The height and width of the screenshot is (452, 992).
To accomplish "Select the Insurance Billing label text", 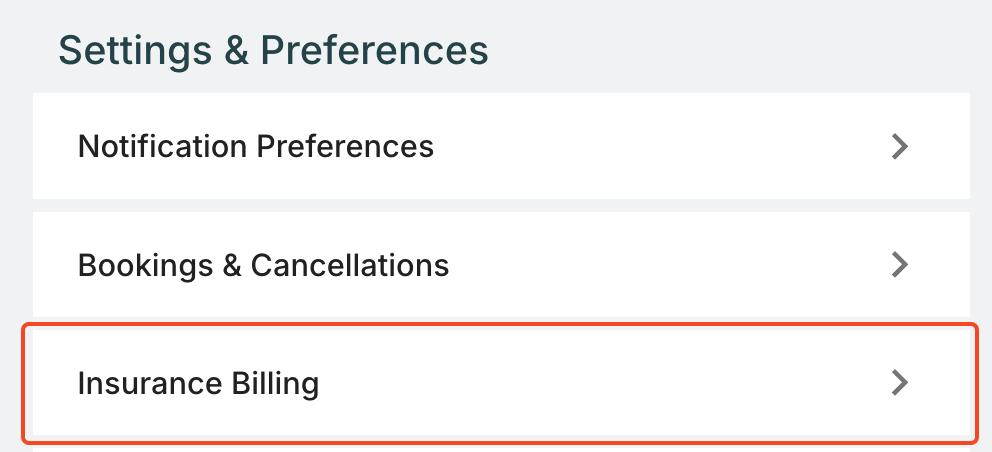I will (198, 383).
